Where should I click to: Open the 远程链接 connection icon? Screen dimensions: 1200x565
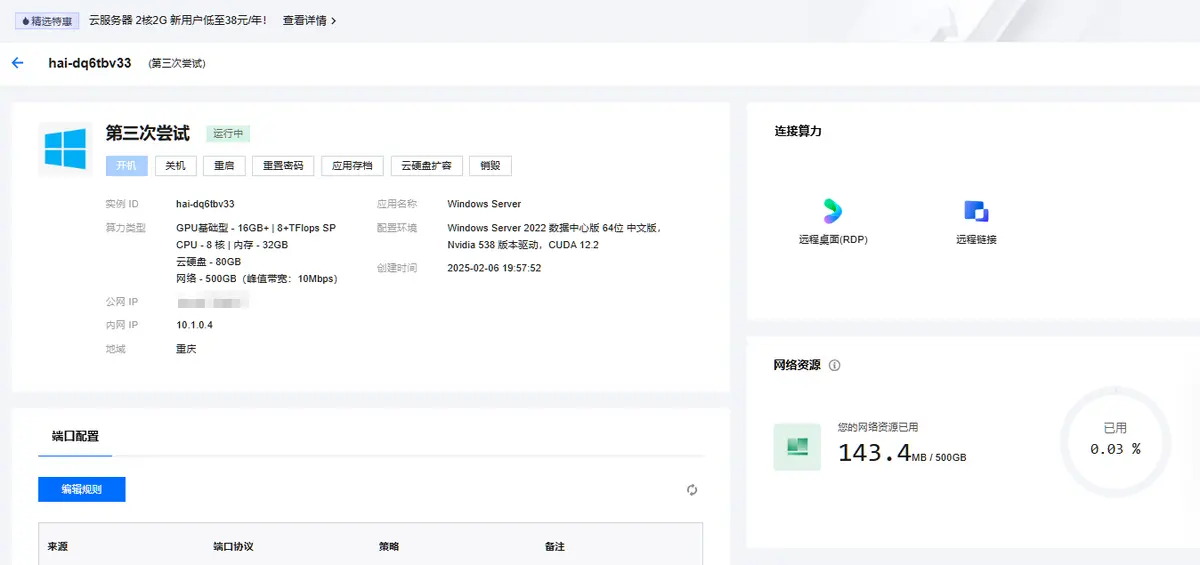coord(976,211)
